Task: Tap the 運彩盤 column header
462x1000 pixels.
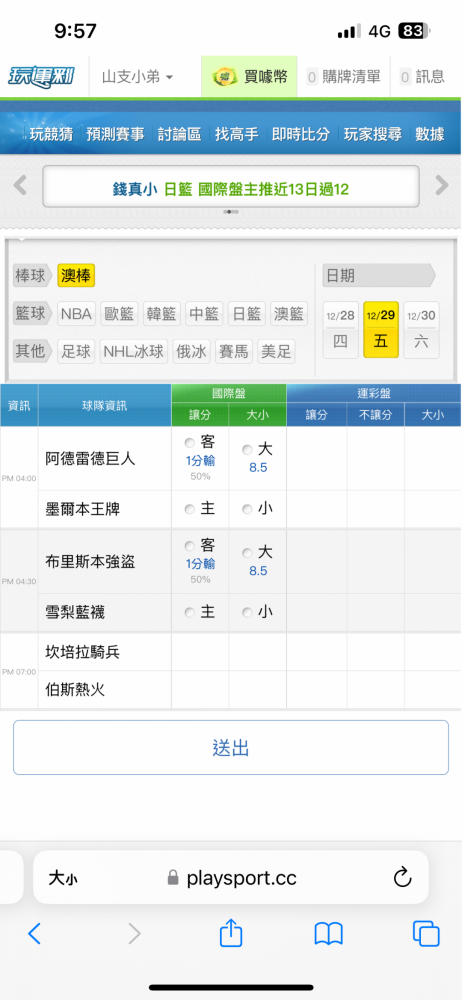Action: [374, 393]
